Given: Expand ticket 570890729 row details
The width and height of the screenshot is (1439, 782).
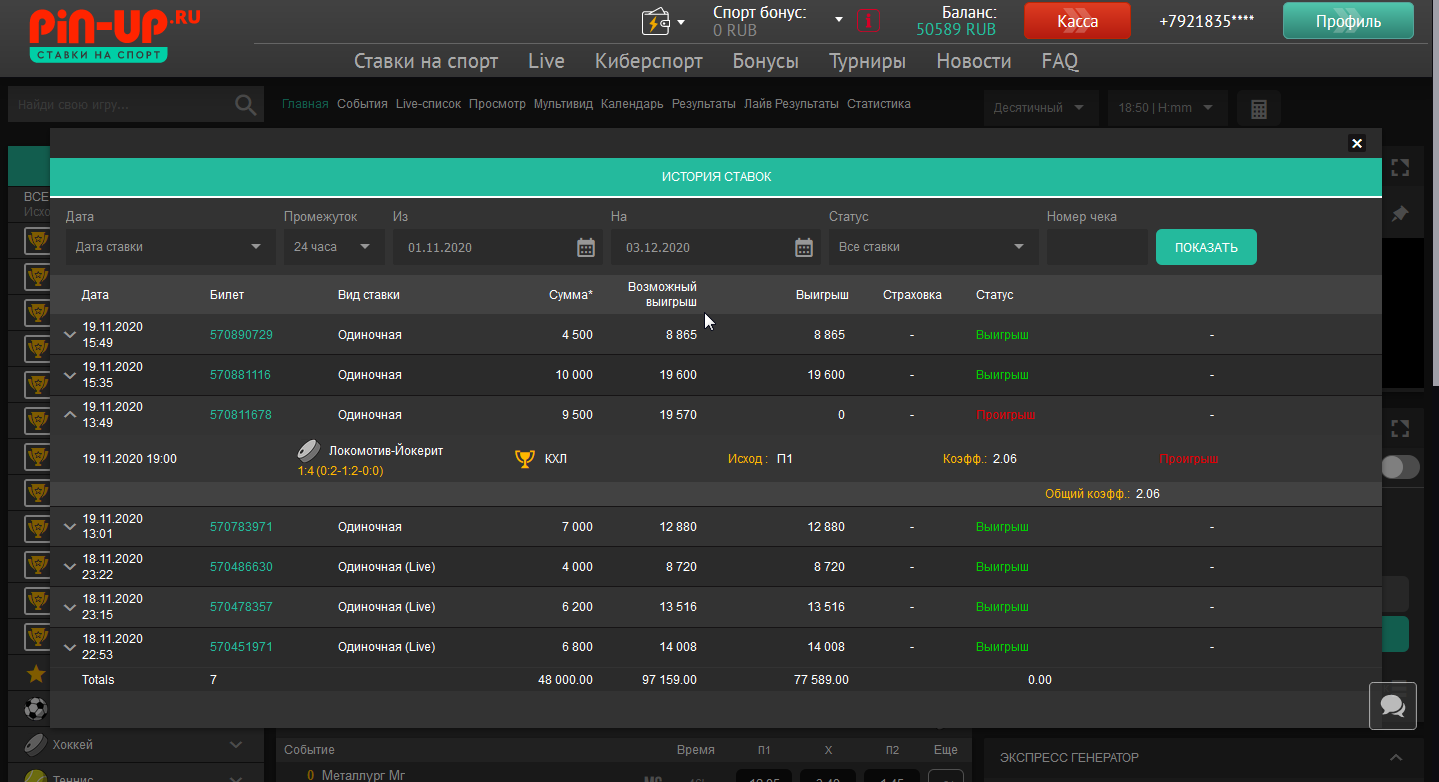Looking at the screenshot, I should (x=70, y=335).
